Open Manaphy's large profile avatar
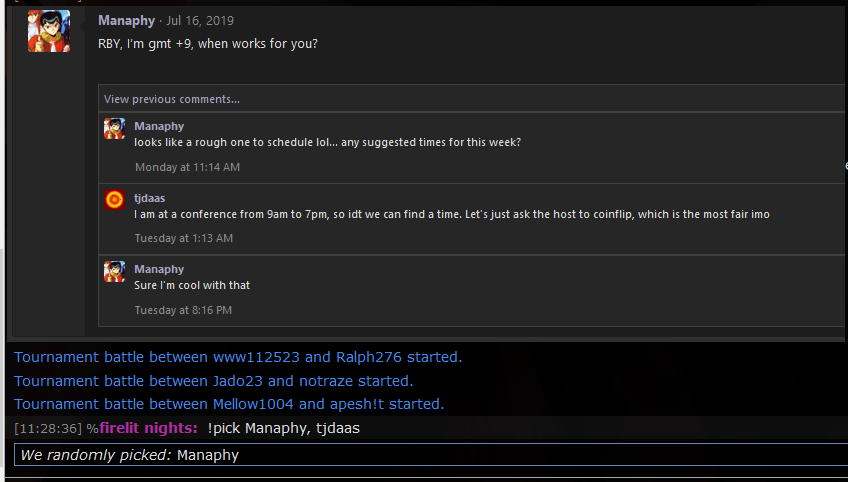 (49, 31)
